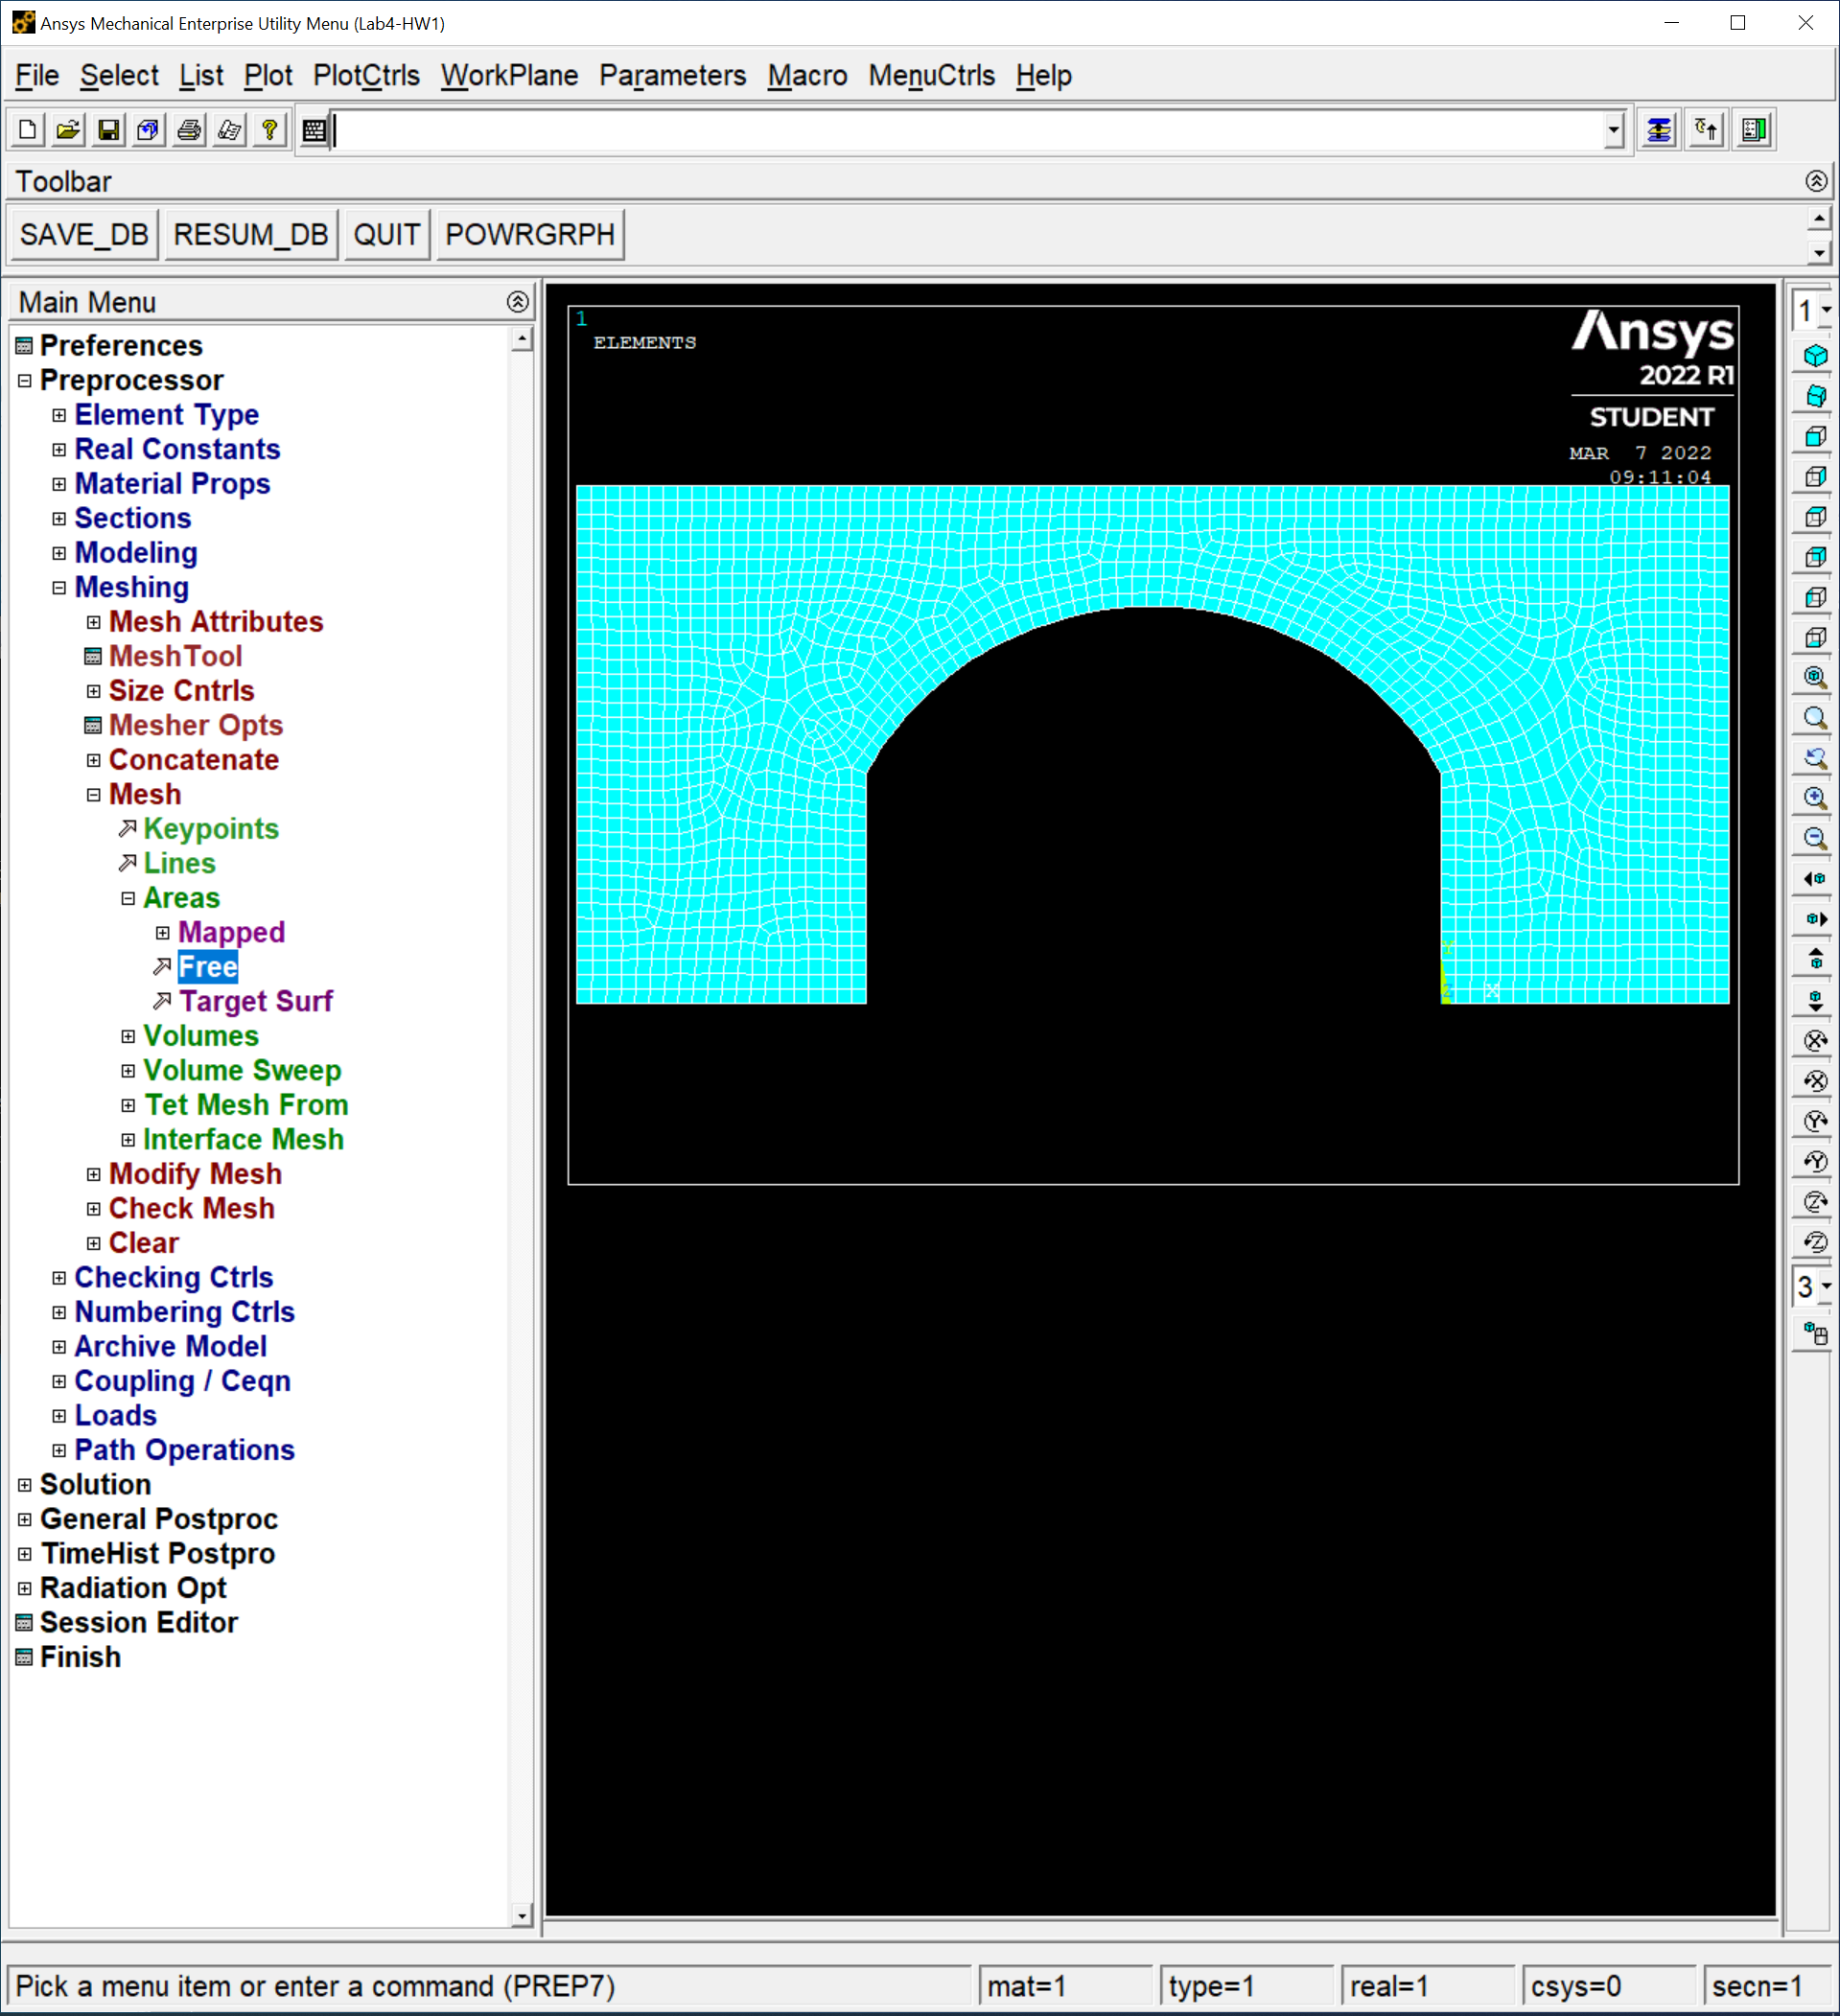Collapse the Toolbar panel with its chevron
Screen dimensions: 1840x2016
1816,181
